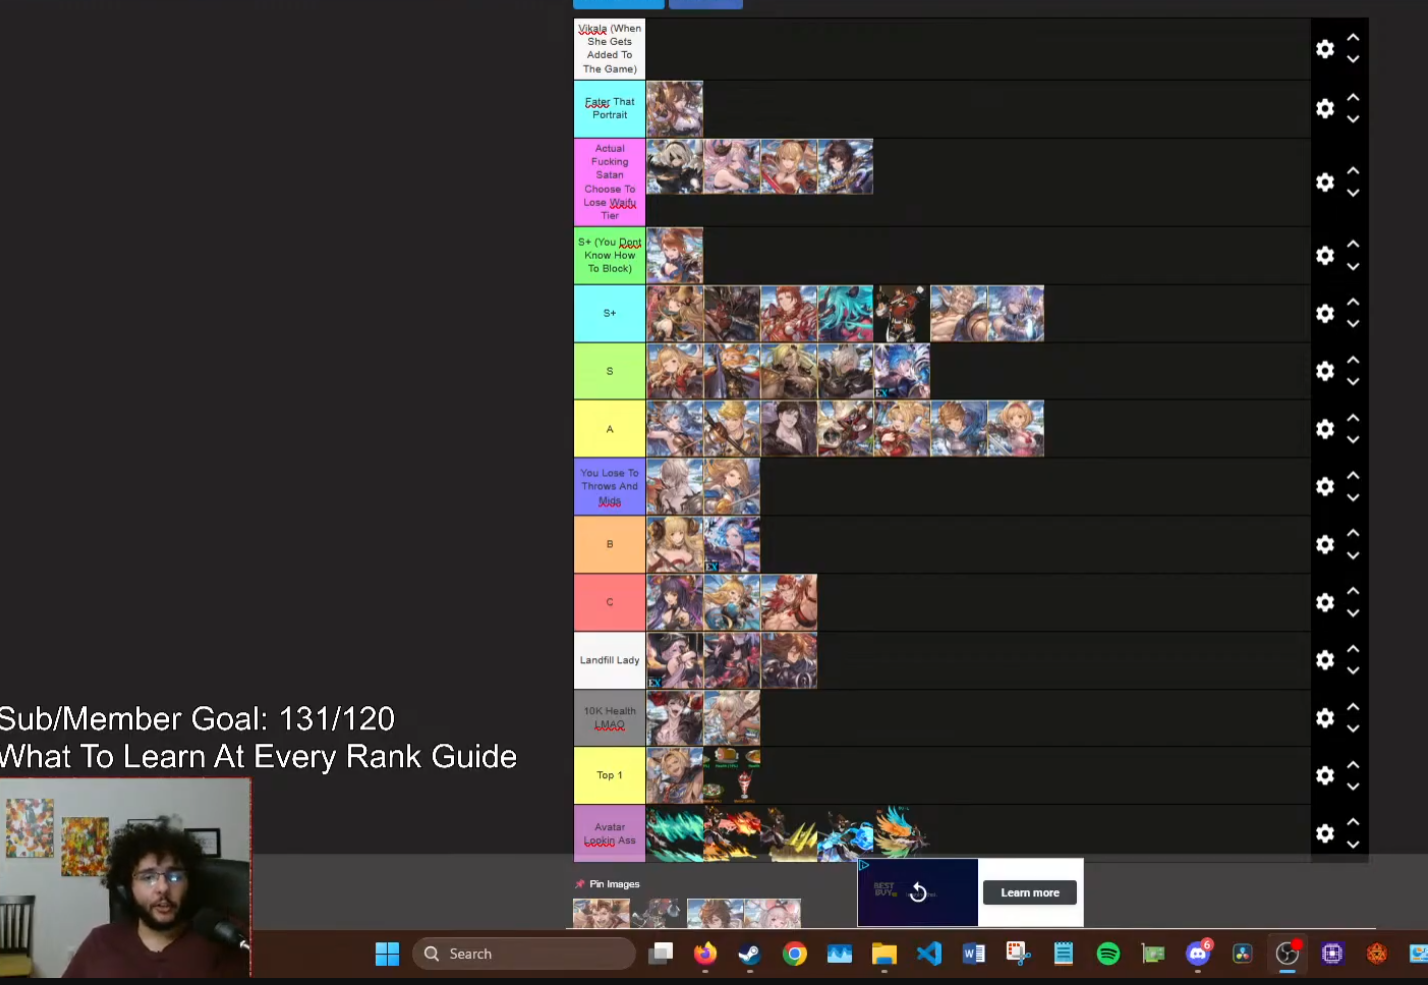Move the 10K Health LMAO row up

tap(1353, 706)
